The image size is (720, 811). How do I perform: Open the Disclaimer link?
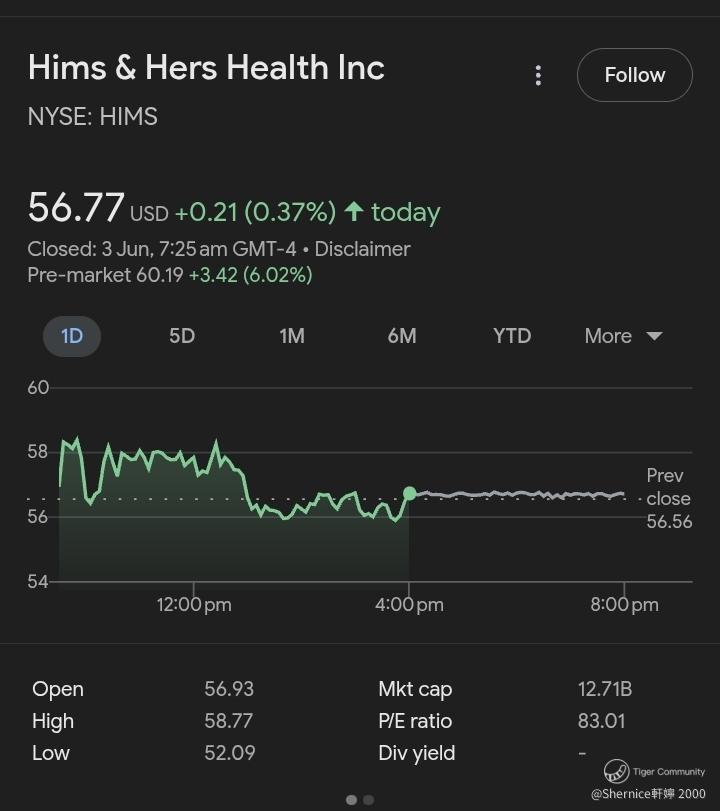click(363, 249)
